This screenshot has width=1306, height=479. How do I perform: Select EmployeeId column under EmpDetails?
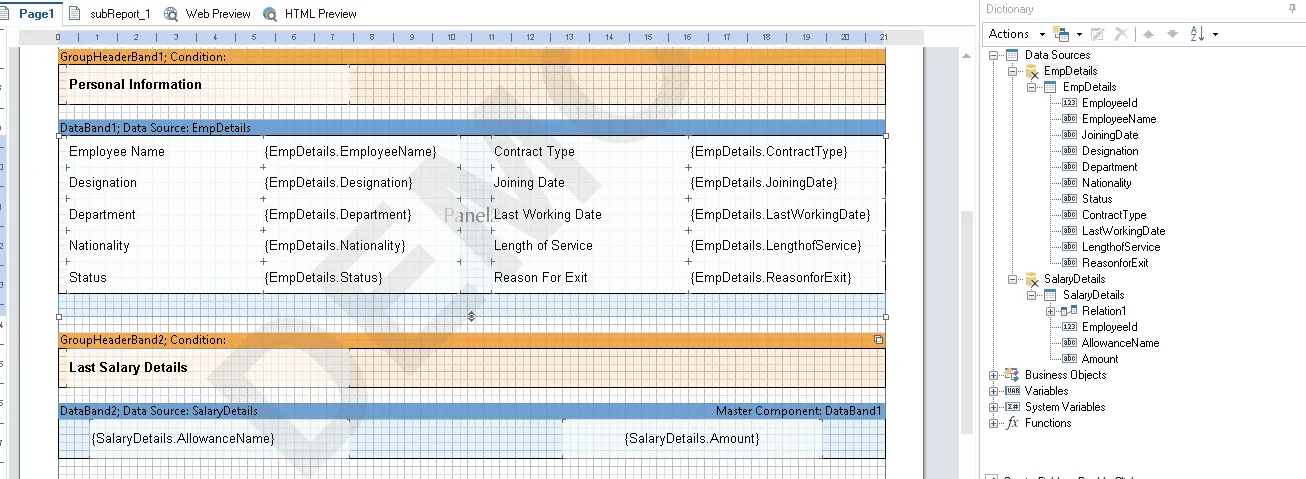pos(1109,103)
